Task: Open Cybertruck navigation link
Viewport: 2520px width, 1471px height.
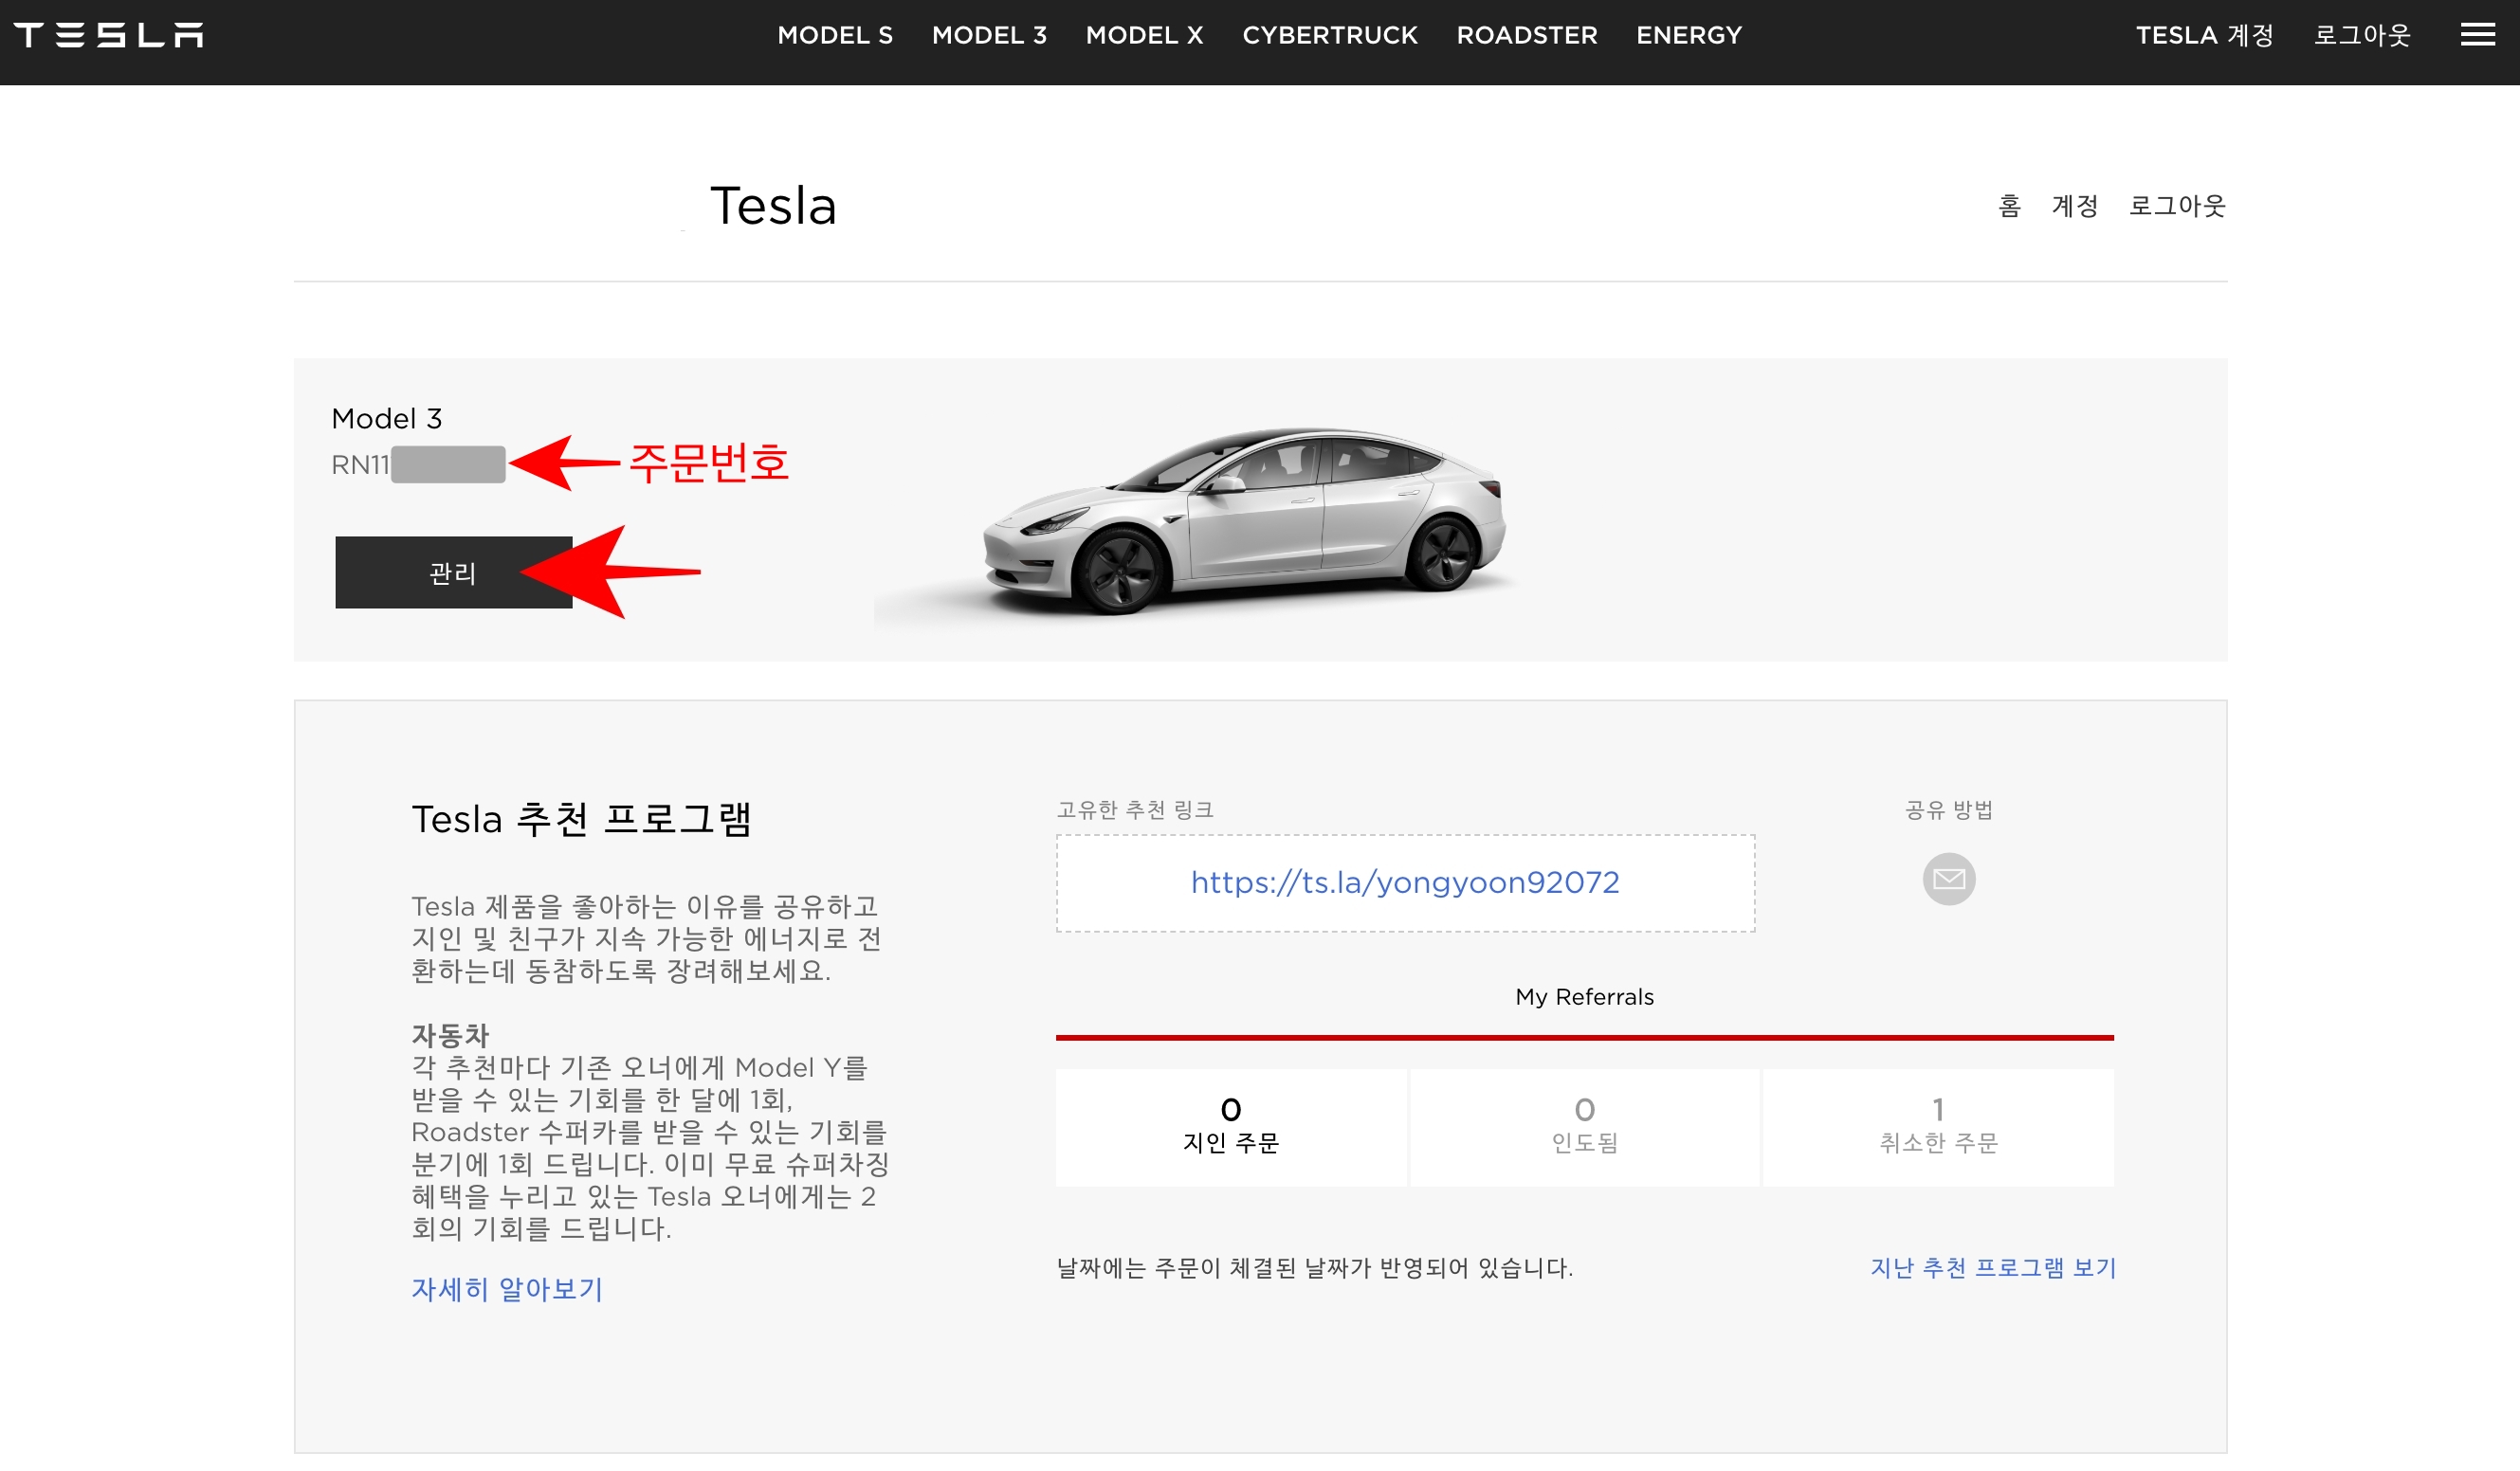Action: pyautogui.click(x=1329, y=35)
